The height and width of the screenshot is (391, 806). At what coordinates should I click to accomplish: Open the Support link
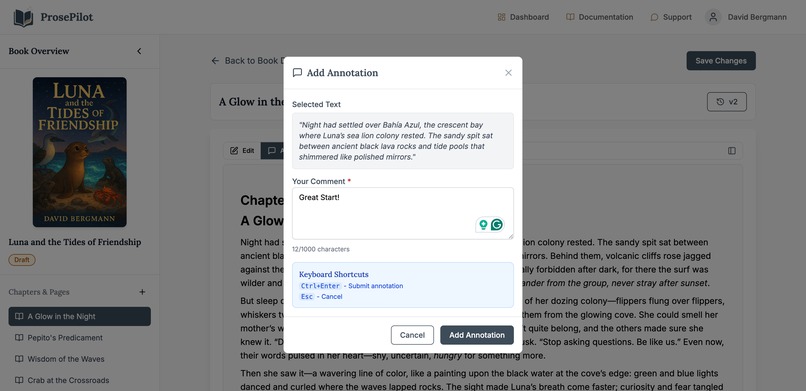point(671,17)
